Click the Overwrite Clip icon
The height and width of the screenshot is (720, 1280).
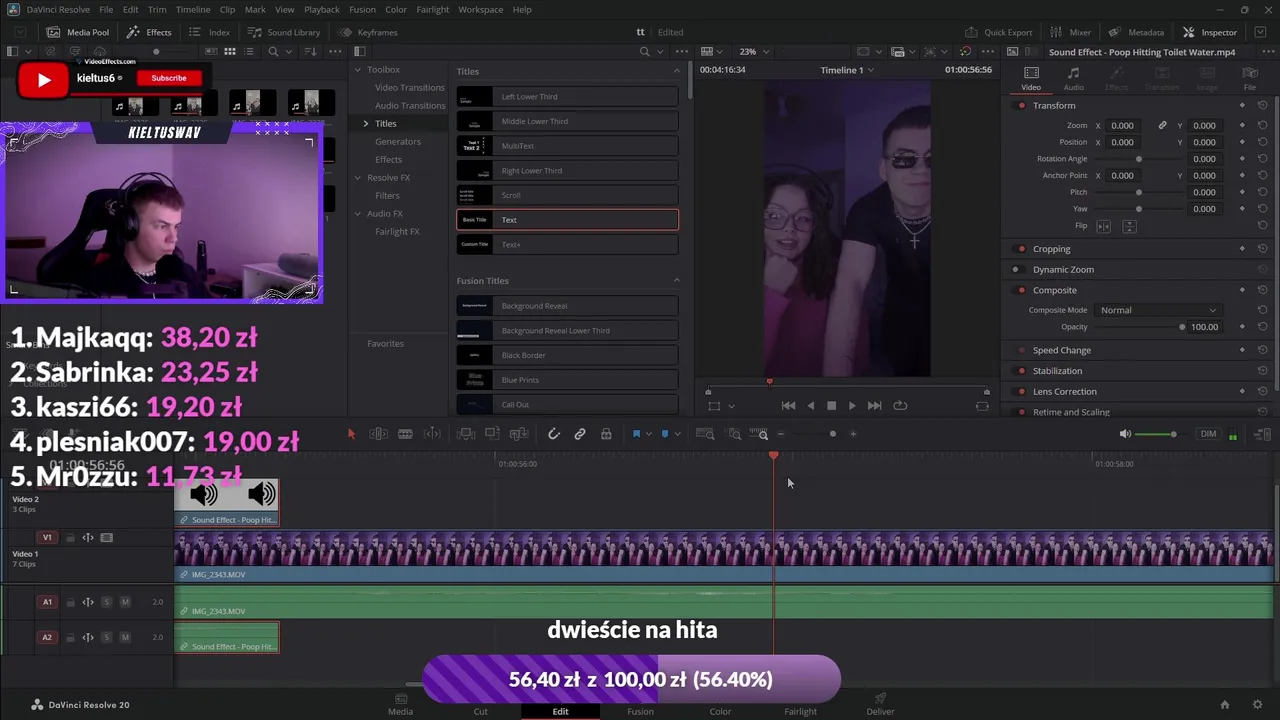[x=492, y=434]
